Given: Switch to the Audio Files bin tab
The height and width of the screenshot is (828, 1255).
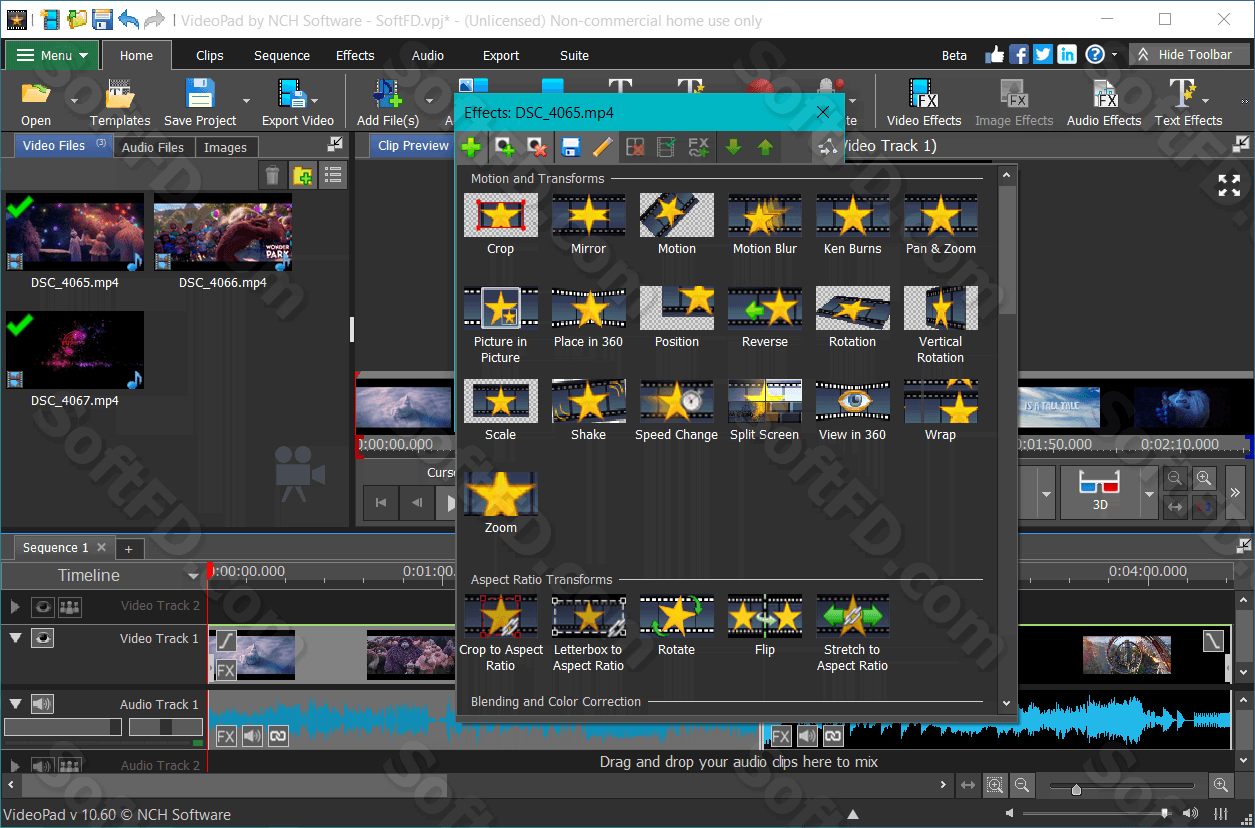Looking at the screenshot, I should (x=153, y=147).
